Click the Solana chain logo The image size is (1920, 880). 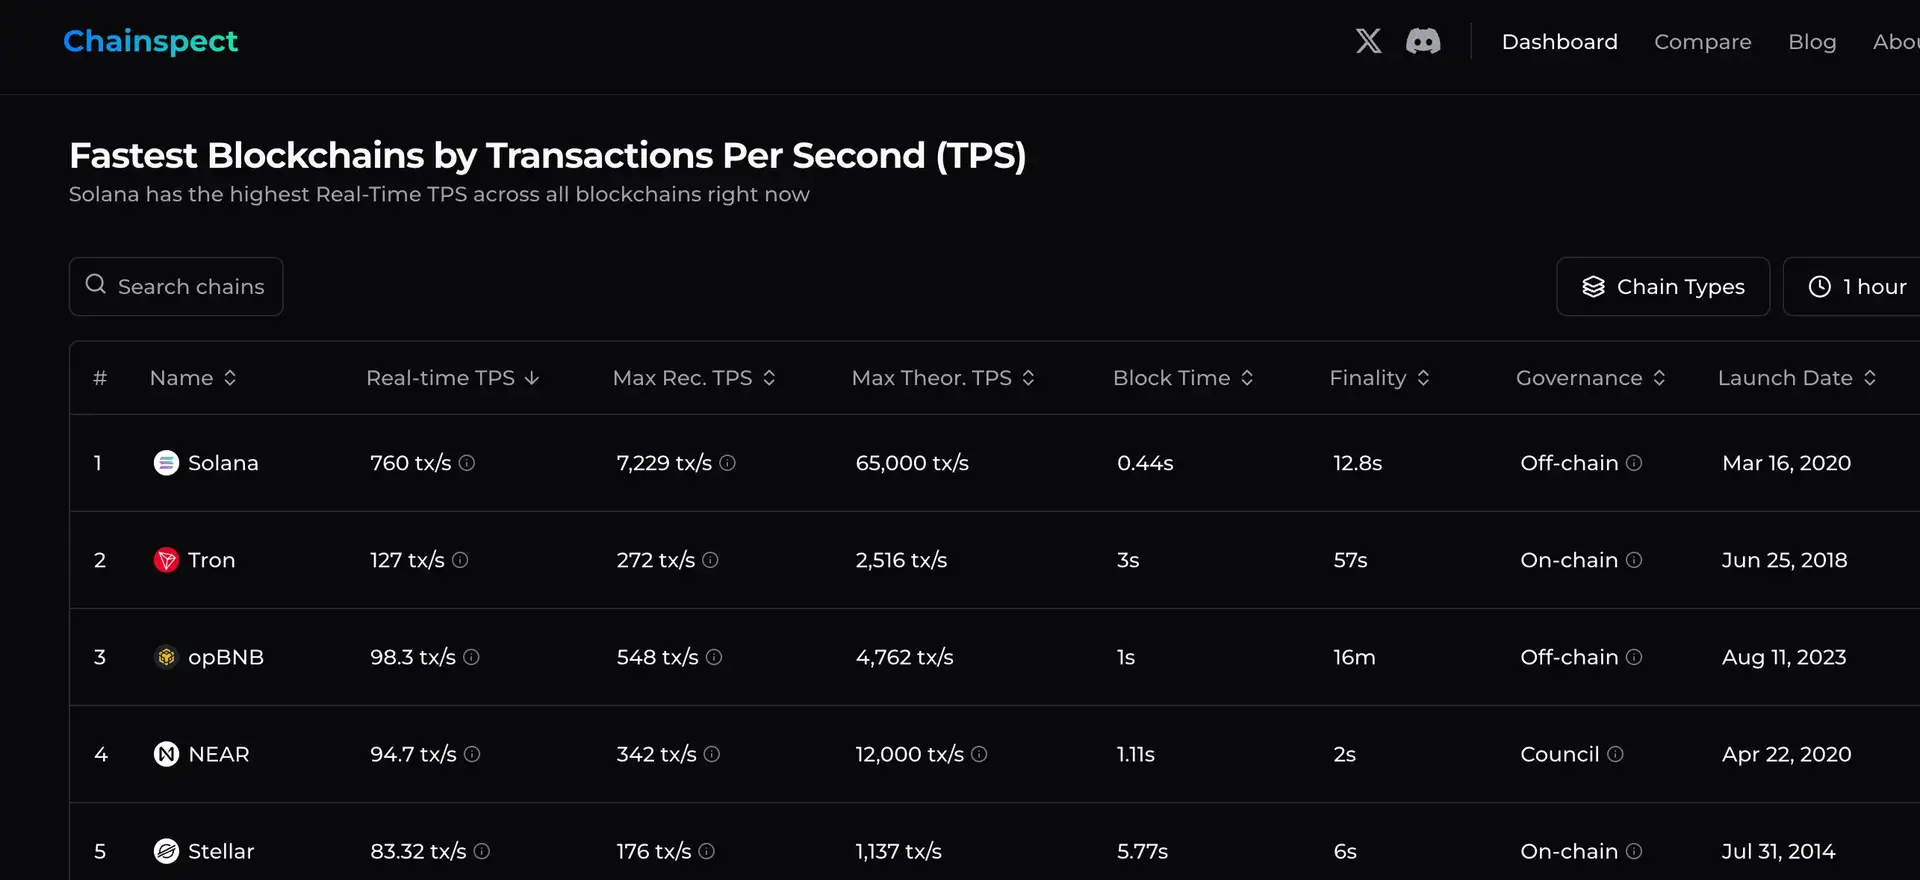pyautogui.click(x=166, y=463)
